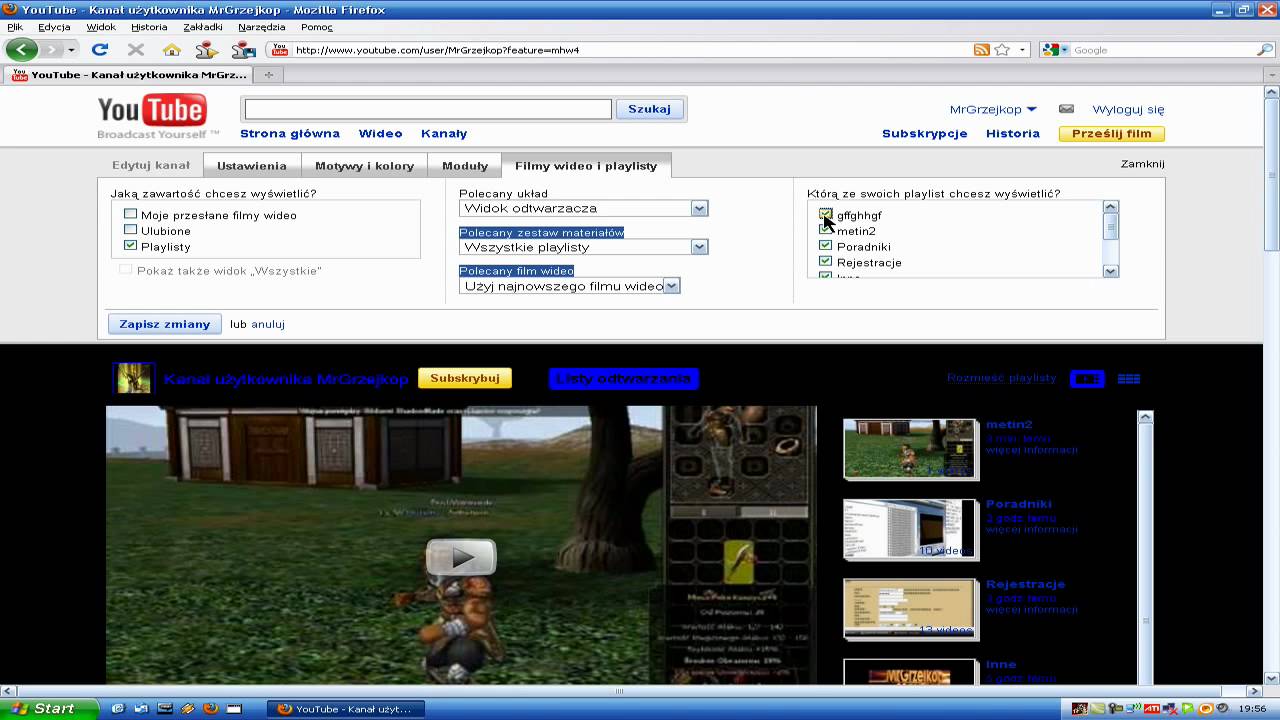
Task: Open the MrGrzejkop account dropdown
Action: point(993,109)
